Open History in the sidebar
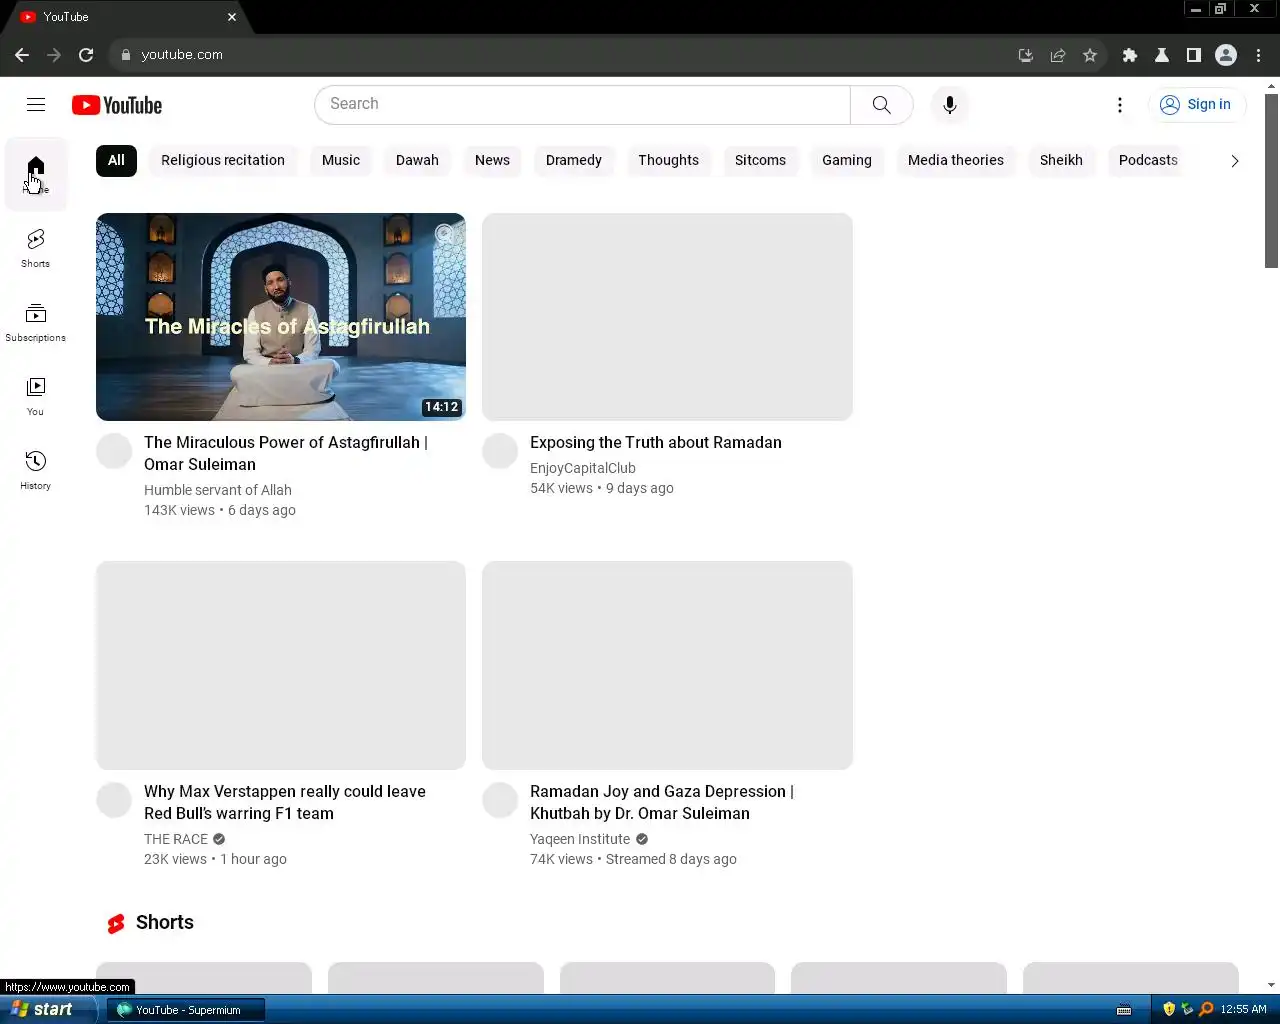Screen dimensions: 1280x1024 pos(36,470)
